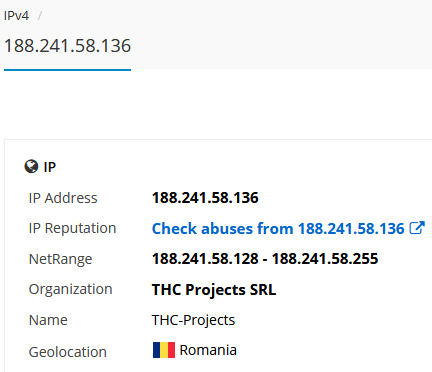
Task: Click the NetRange label
Action: (60, 259)
